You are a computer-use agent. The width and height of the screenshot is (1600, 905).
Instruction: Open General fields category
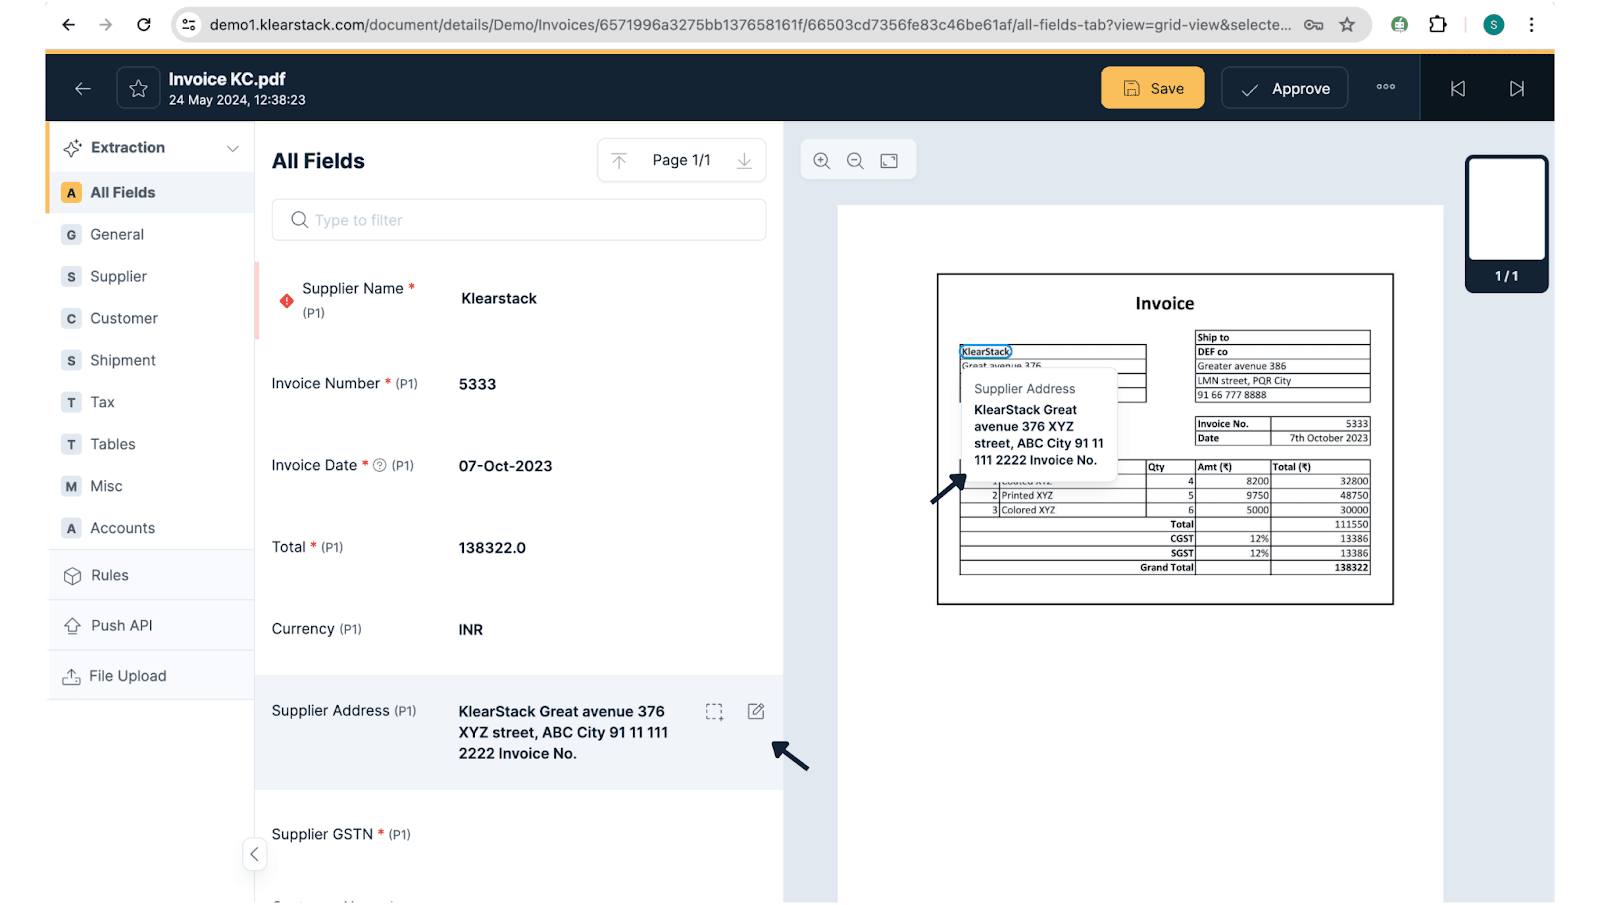[x=151, y=234]
